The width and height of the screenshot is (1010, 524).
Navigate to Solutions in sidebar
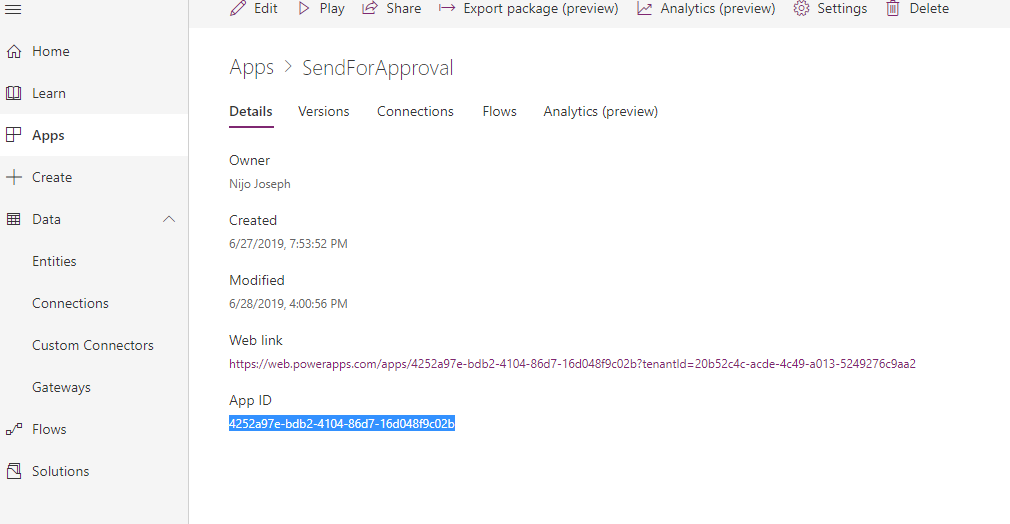(60, 471)
